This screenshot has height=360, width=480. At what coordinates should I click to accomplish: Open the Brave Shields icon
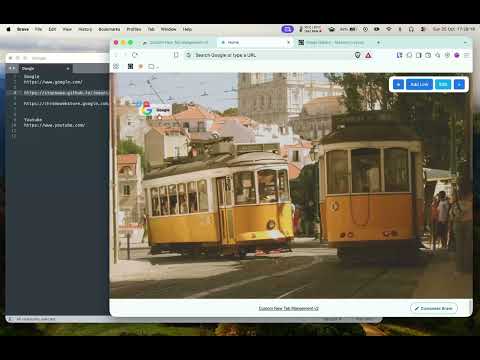[x=357, y=55]
